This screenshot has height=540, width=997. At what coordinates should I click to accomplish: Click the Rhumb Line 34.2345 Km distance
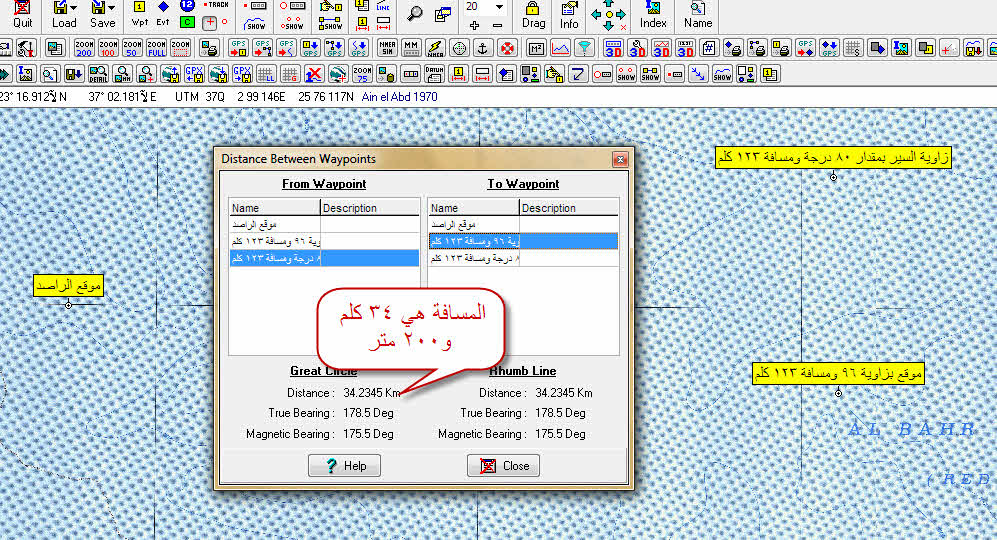pos(564,393)
